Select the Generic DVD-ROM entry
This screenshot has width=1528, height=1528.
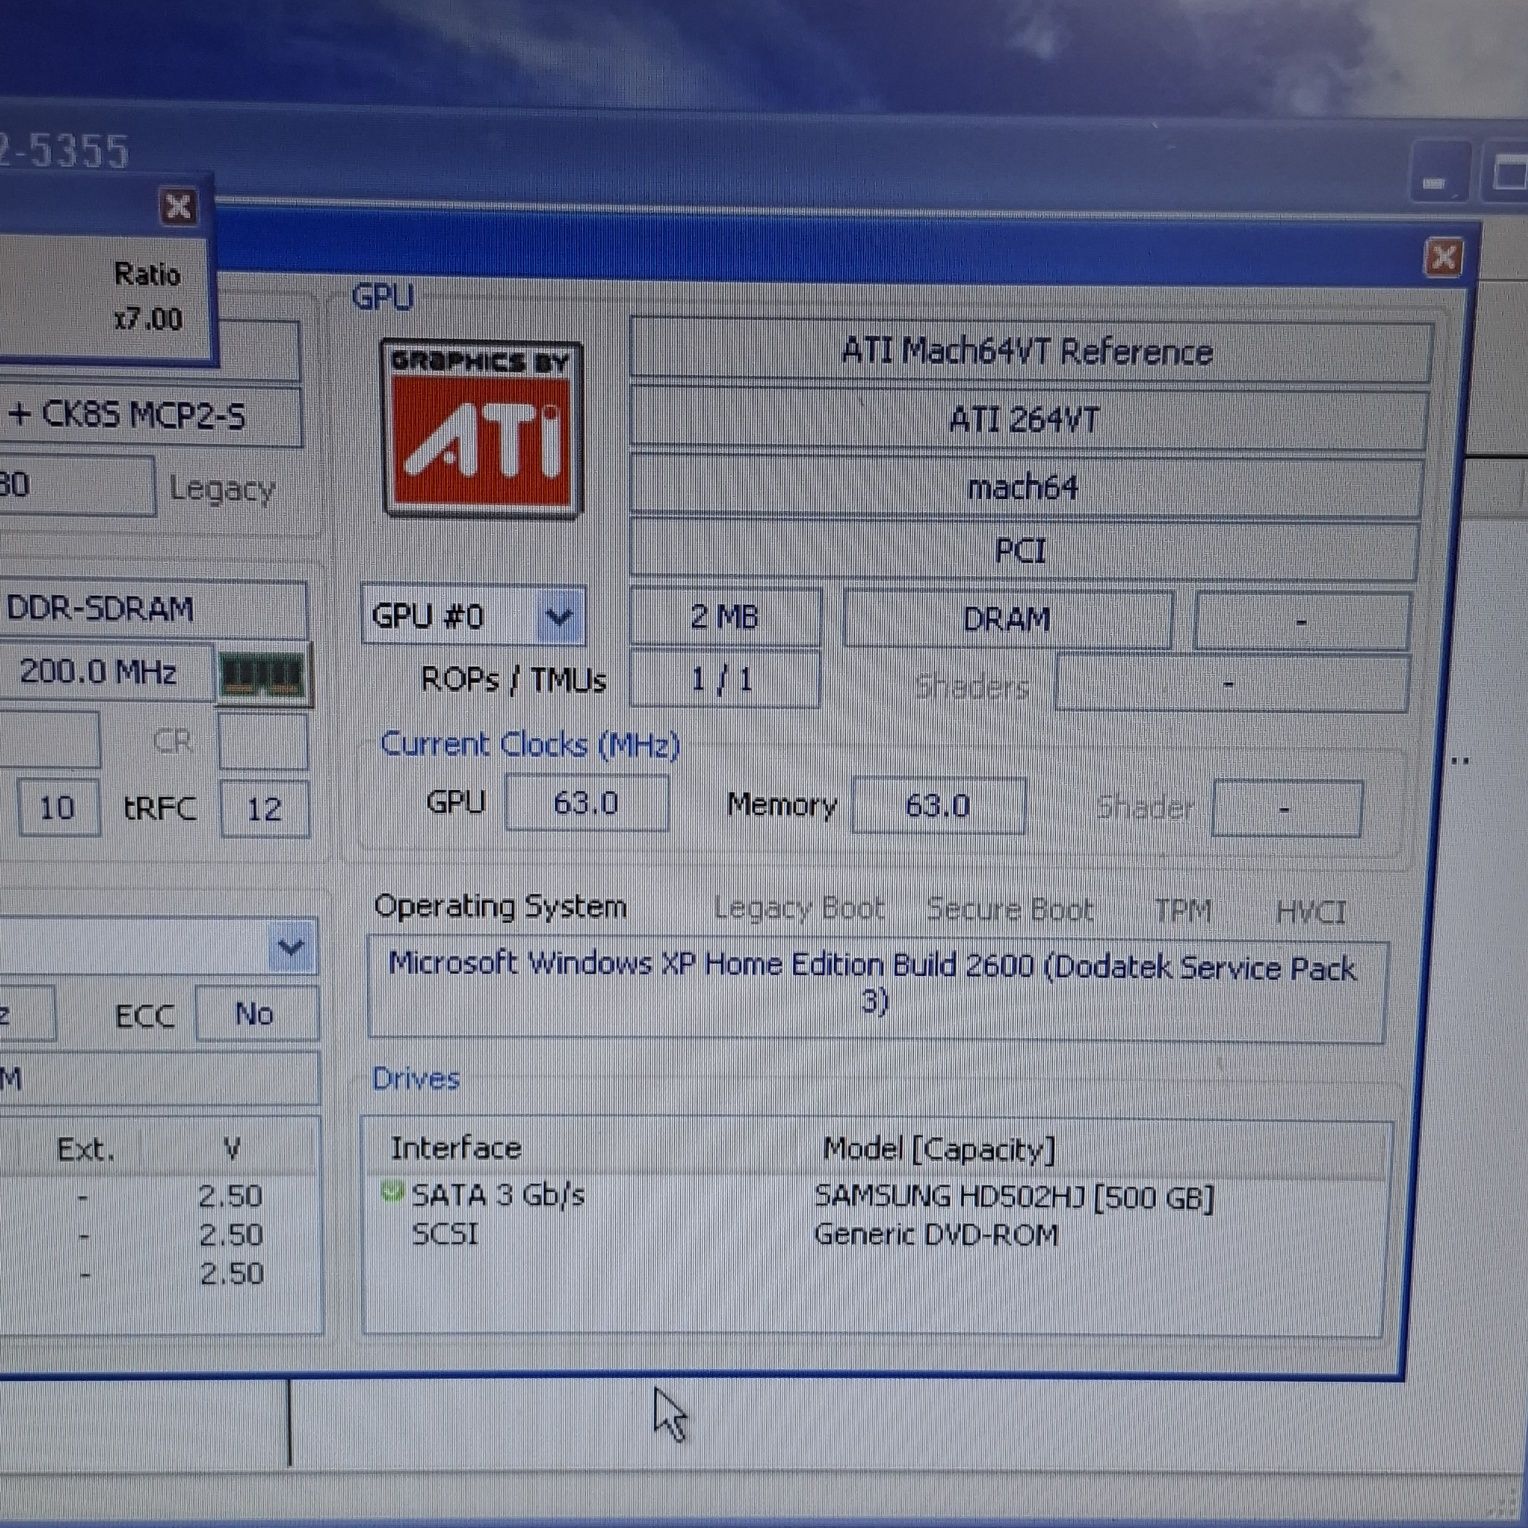pos(936,1235)
